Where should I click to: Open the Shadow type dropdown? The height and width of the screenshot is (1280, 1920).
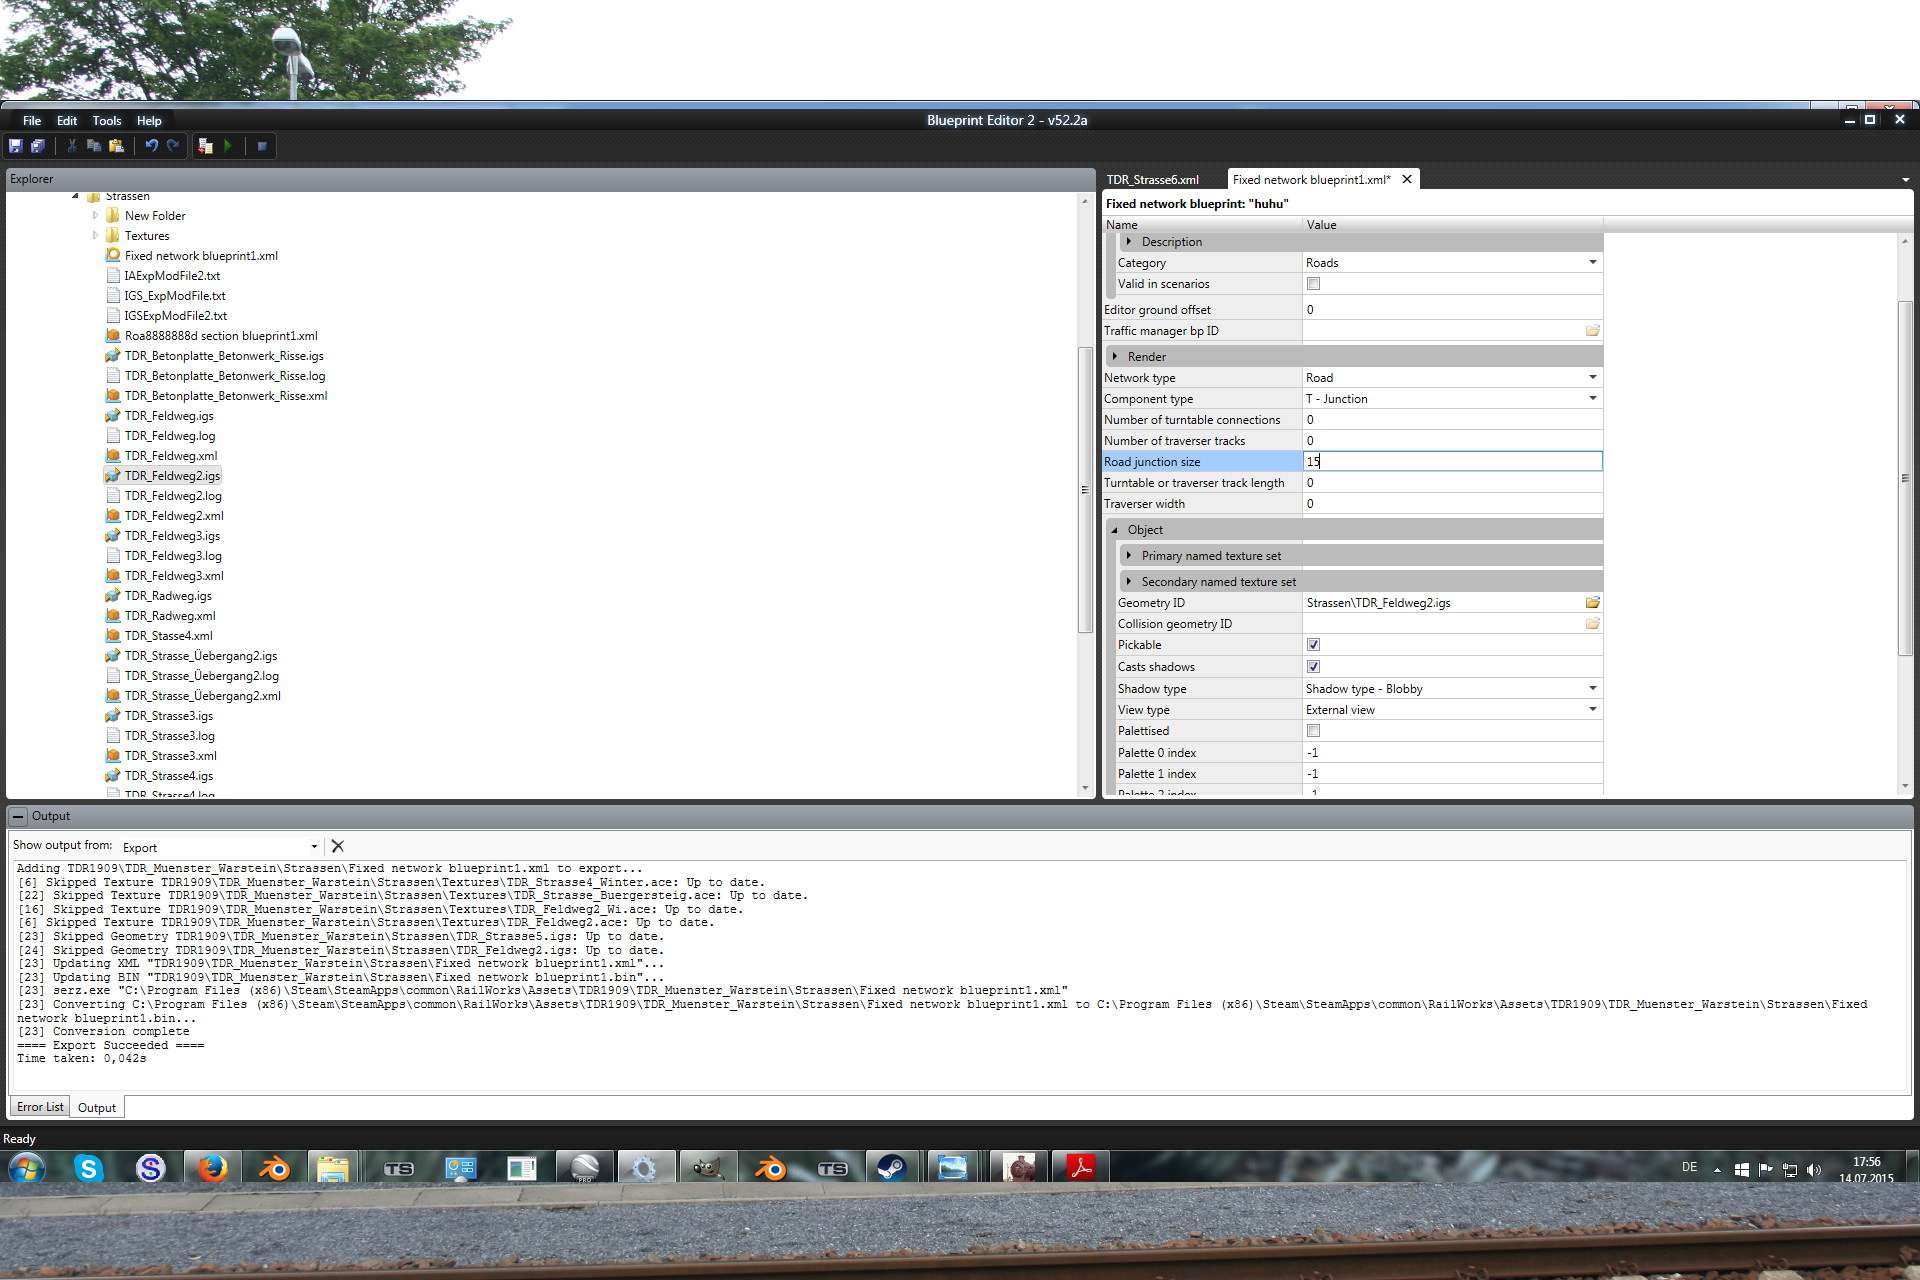1592,689
